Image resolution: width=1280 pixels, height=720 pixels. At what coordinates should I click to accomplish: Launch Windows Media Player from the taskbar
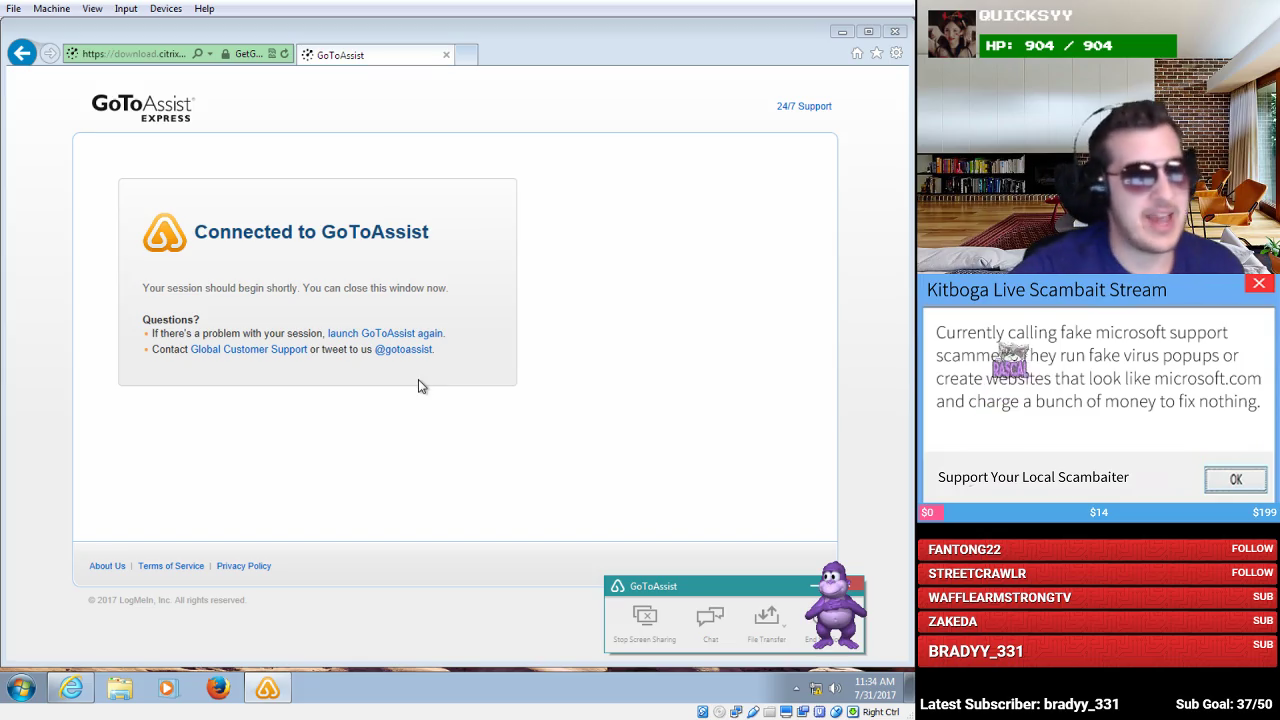pos(167,688)
